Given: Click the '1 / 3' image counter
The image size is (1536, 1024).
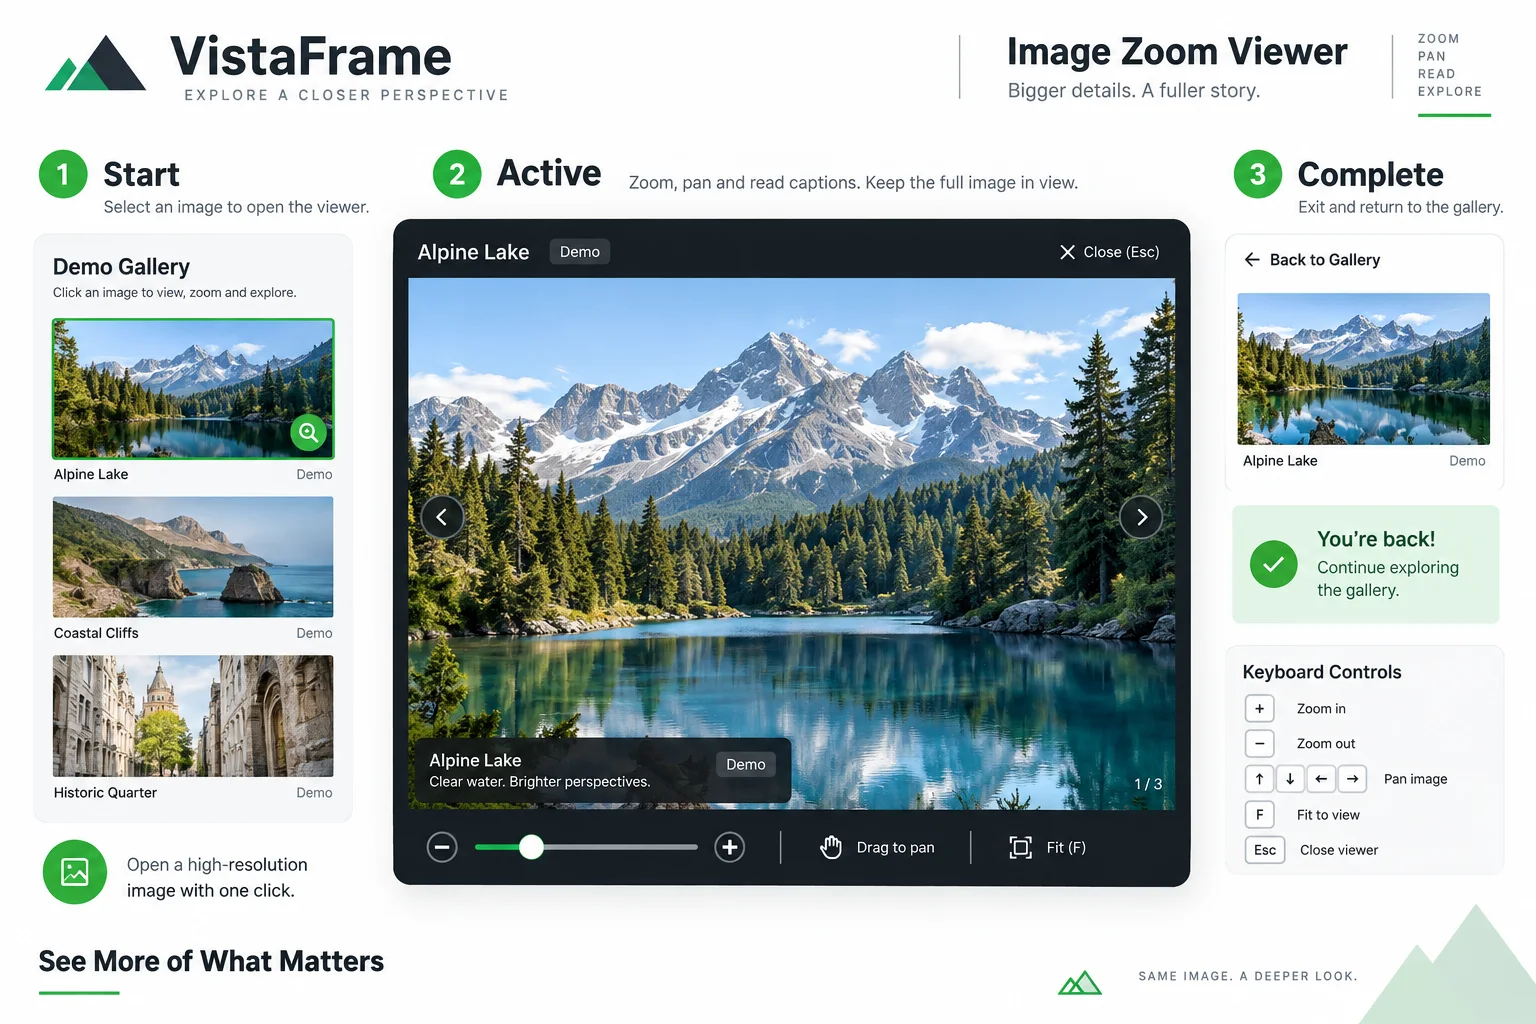Looking at the screenshot, I should [1148, 784].
